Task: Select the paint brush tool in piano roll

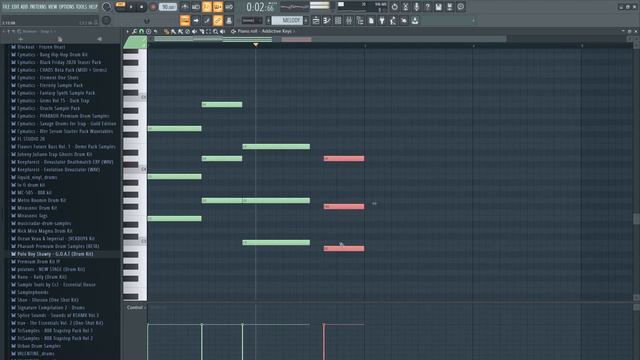Action: pyautogui.click(x=173, y=31)
